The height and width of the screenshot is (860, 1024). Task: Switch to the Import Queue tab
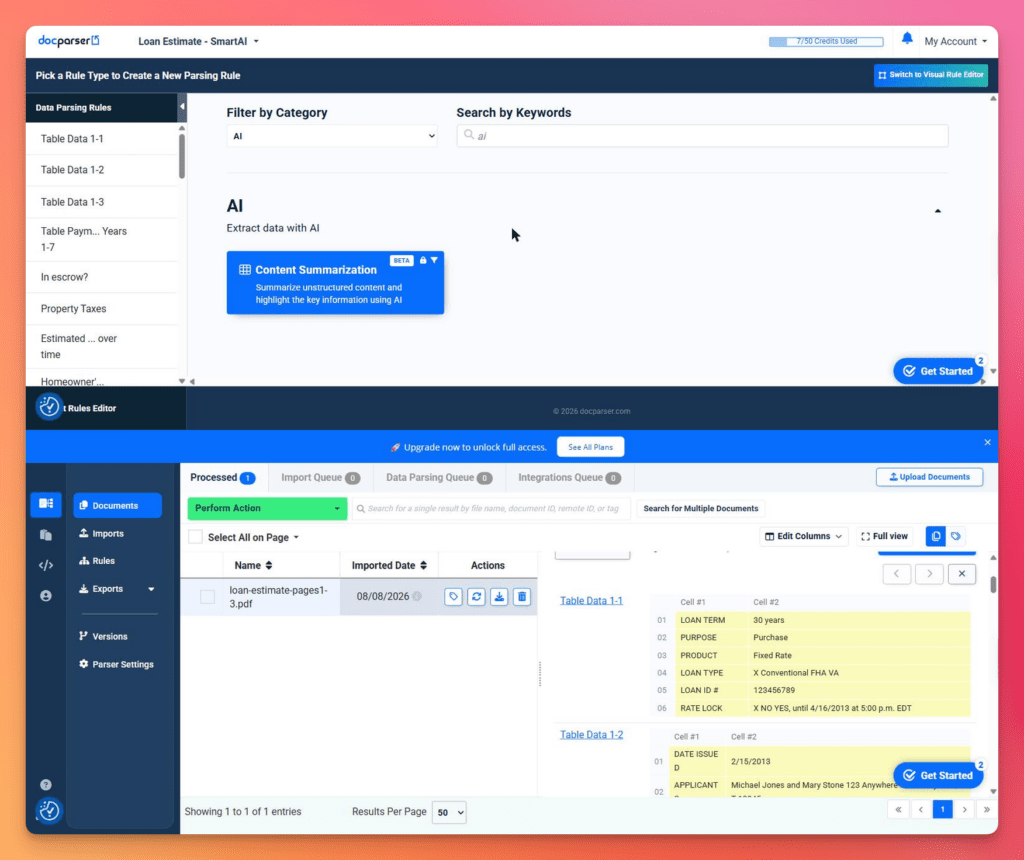click(x=321, y=477)
